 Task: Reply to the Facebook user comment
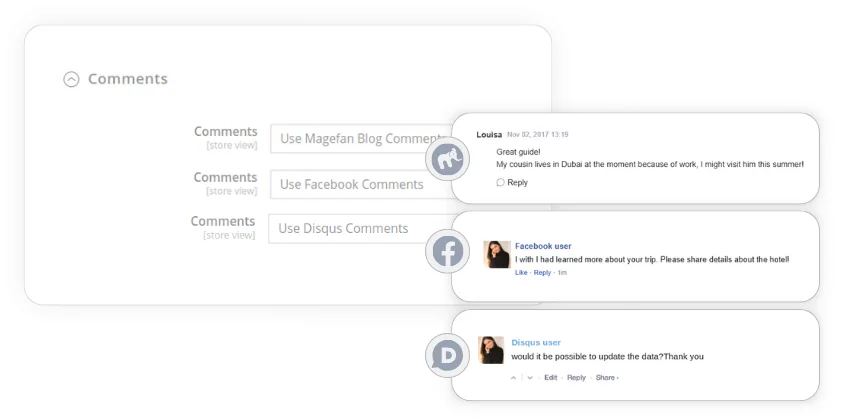542,273
